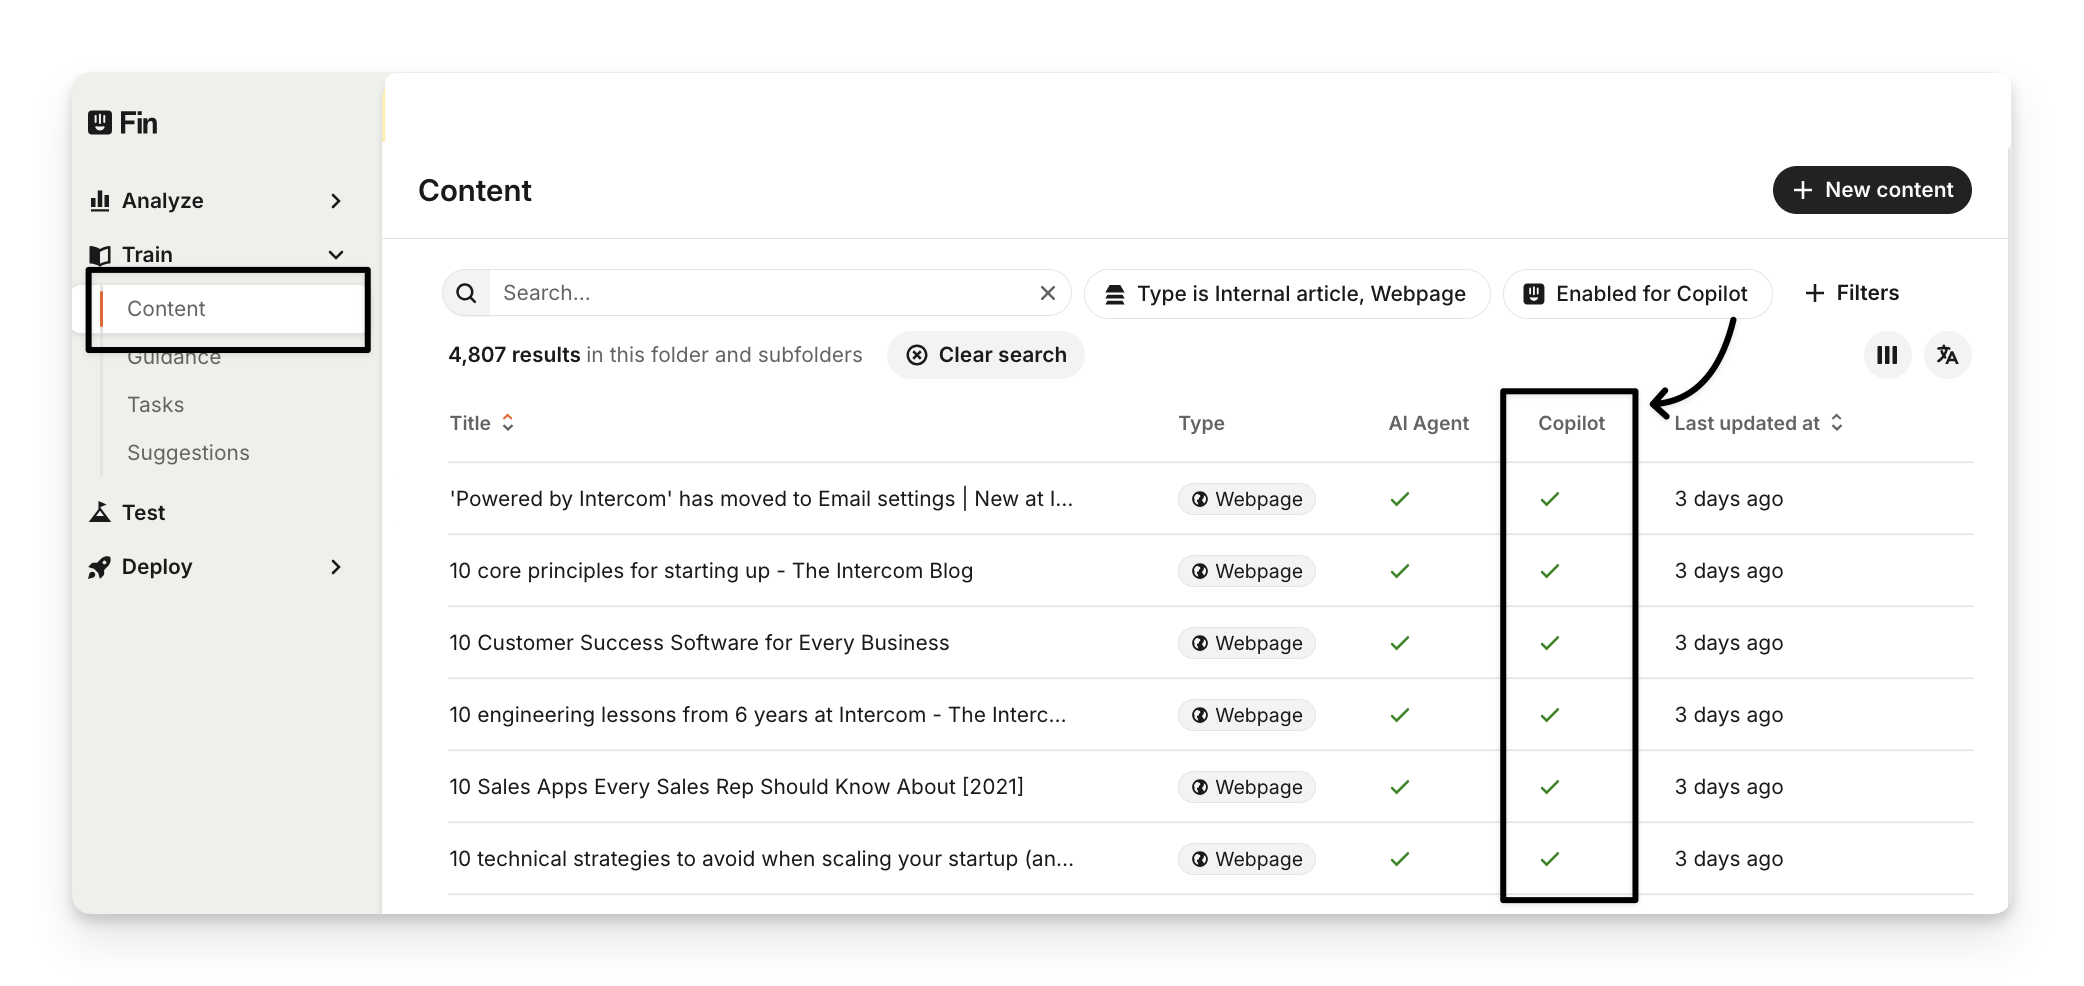Click the Test flask icon in sidebar

pos(100,513)
